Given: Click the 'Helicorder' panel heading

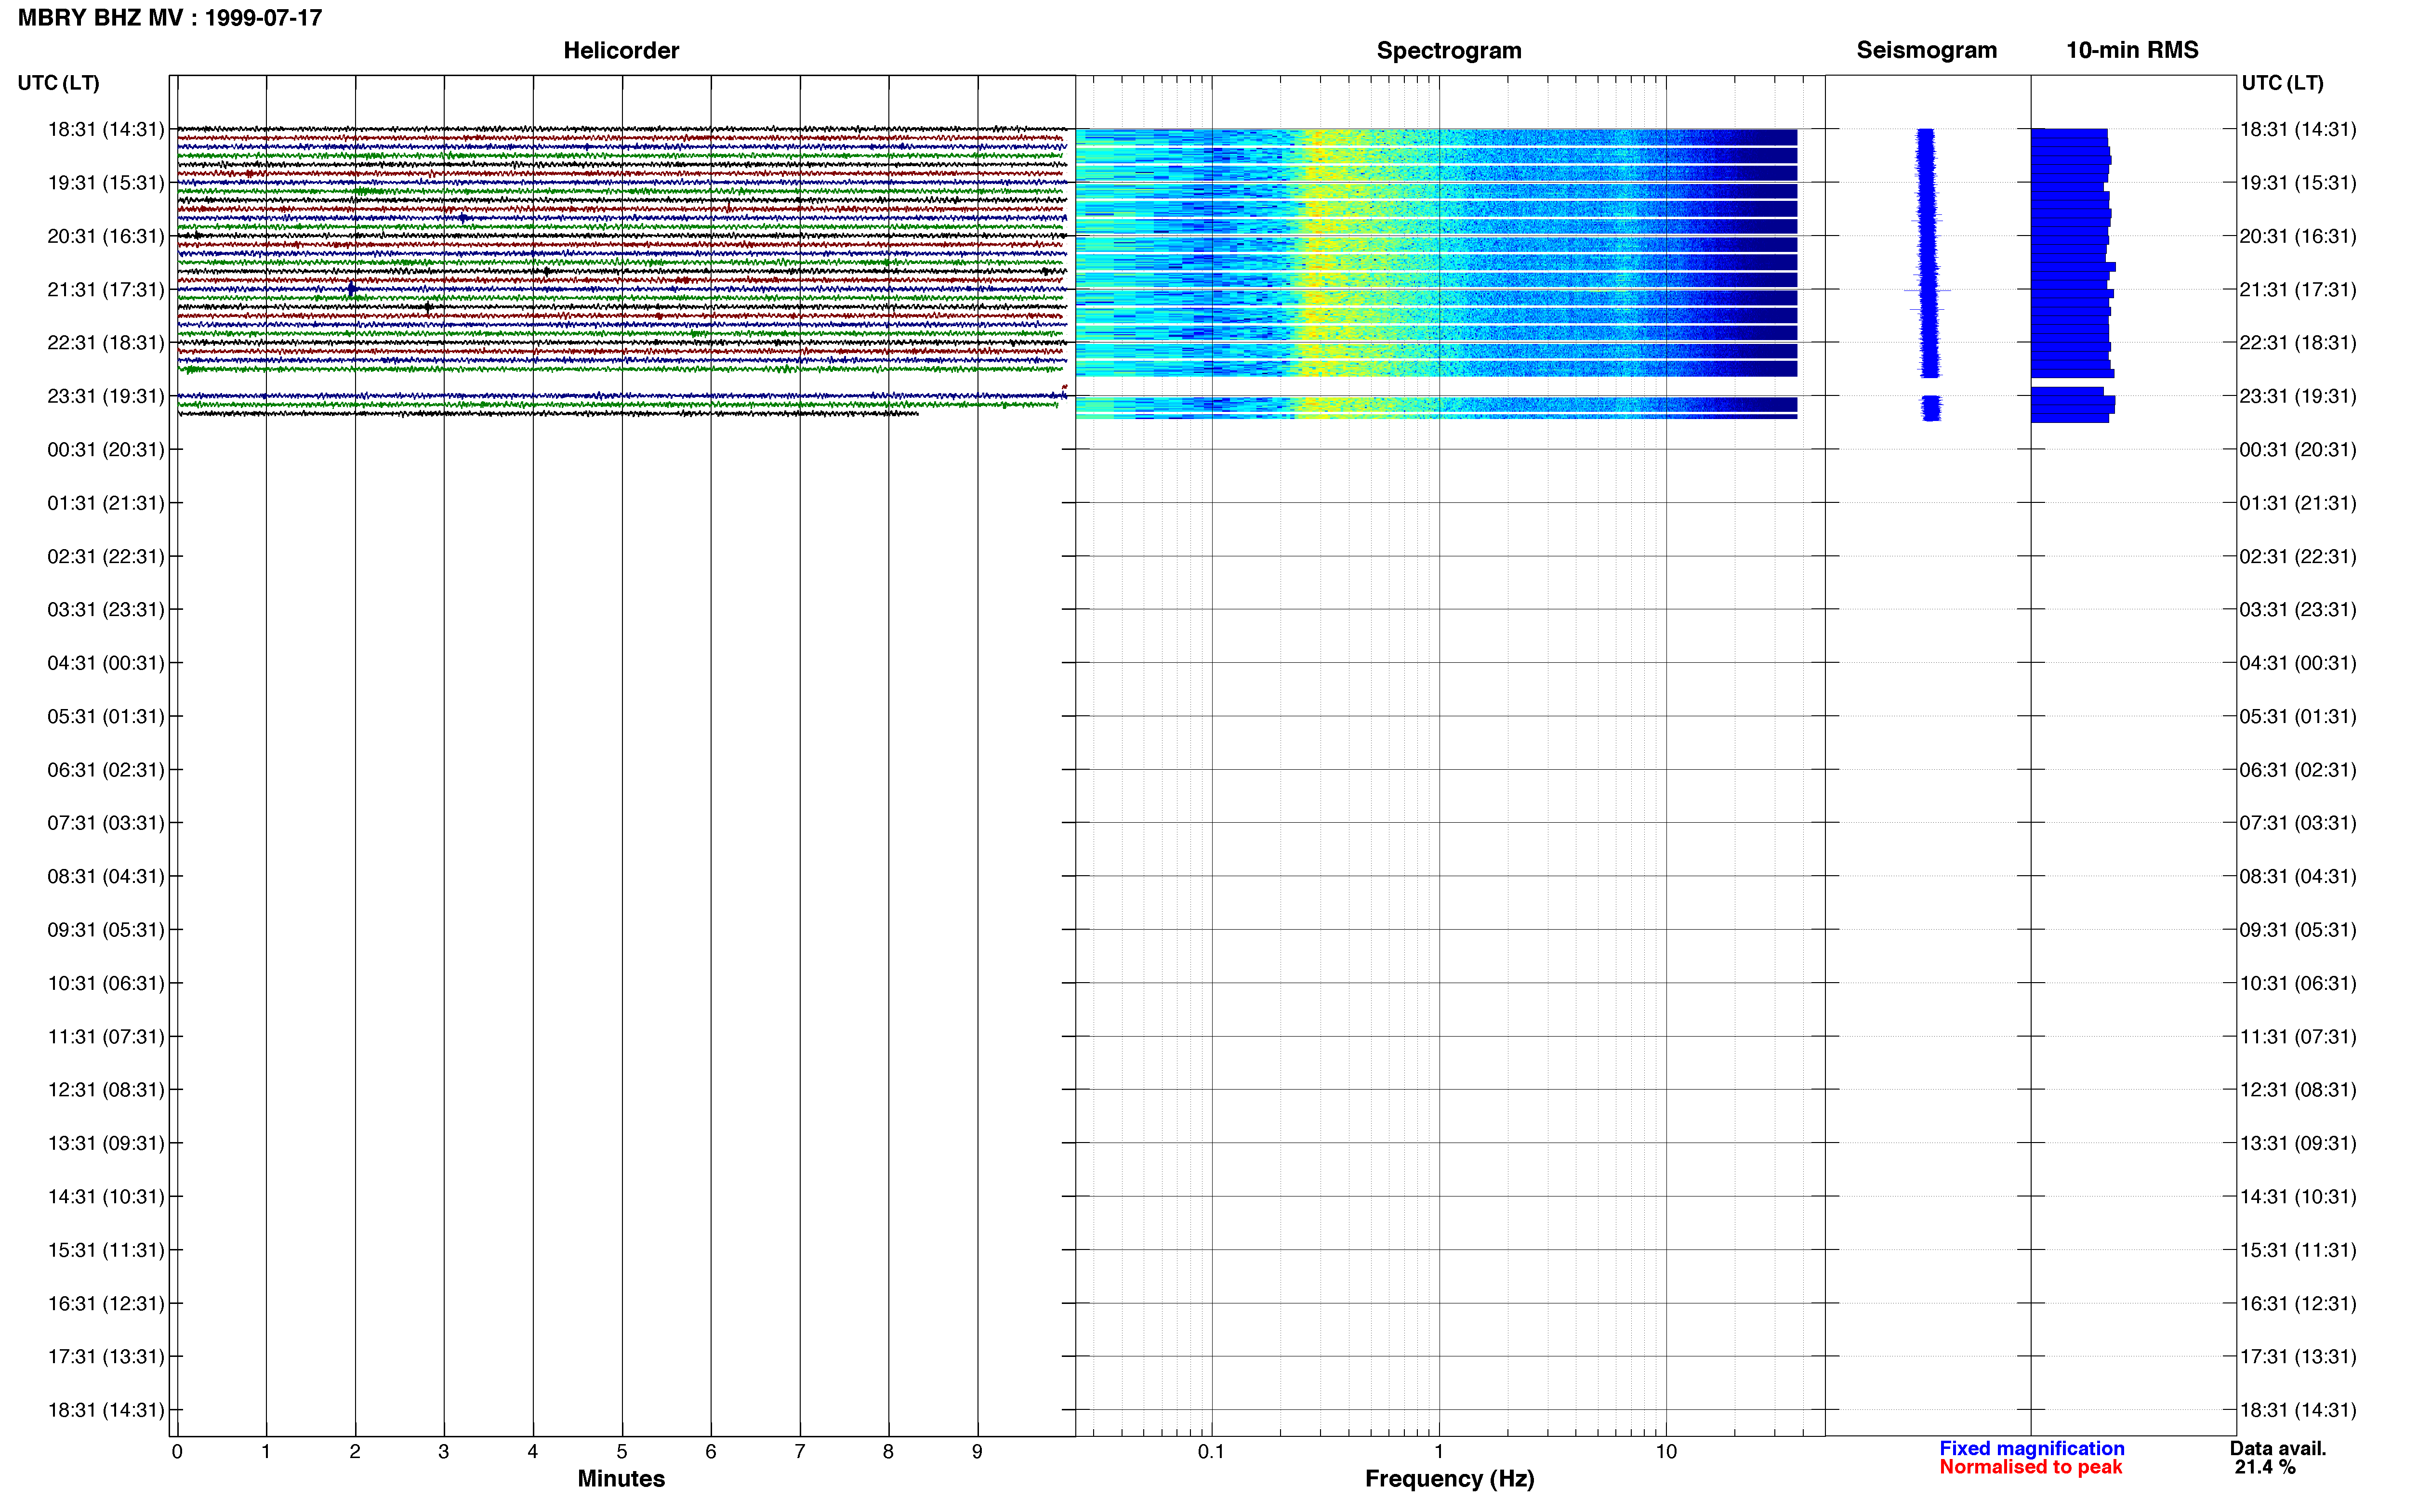Looking at the screenshot, I should pyautogui.click(x=621, y=50).
